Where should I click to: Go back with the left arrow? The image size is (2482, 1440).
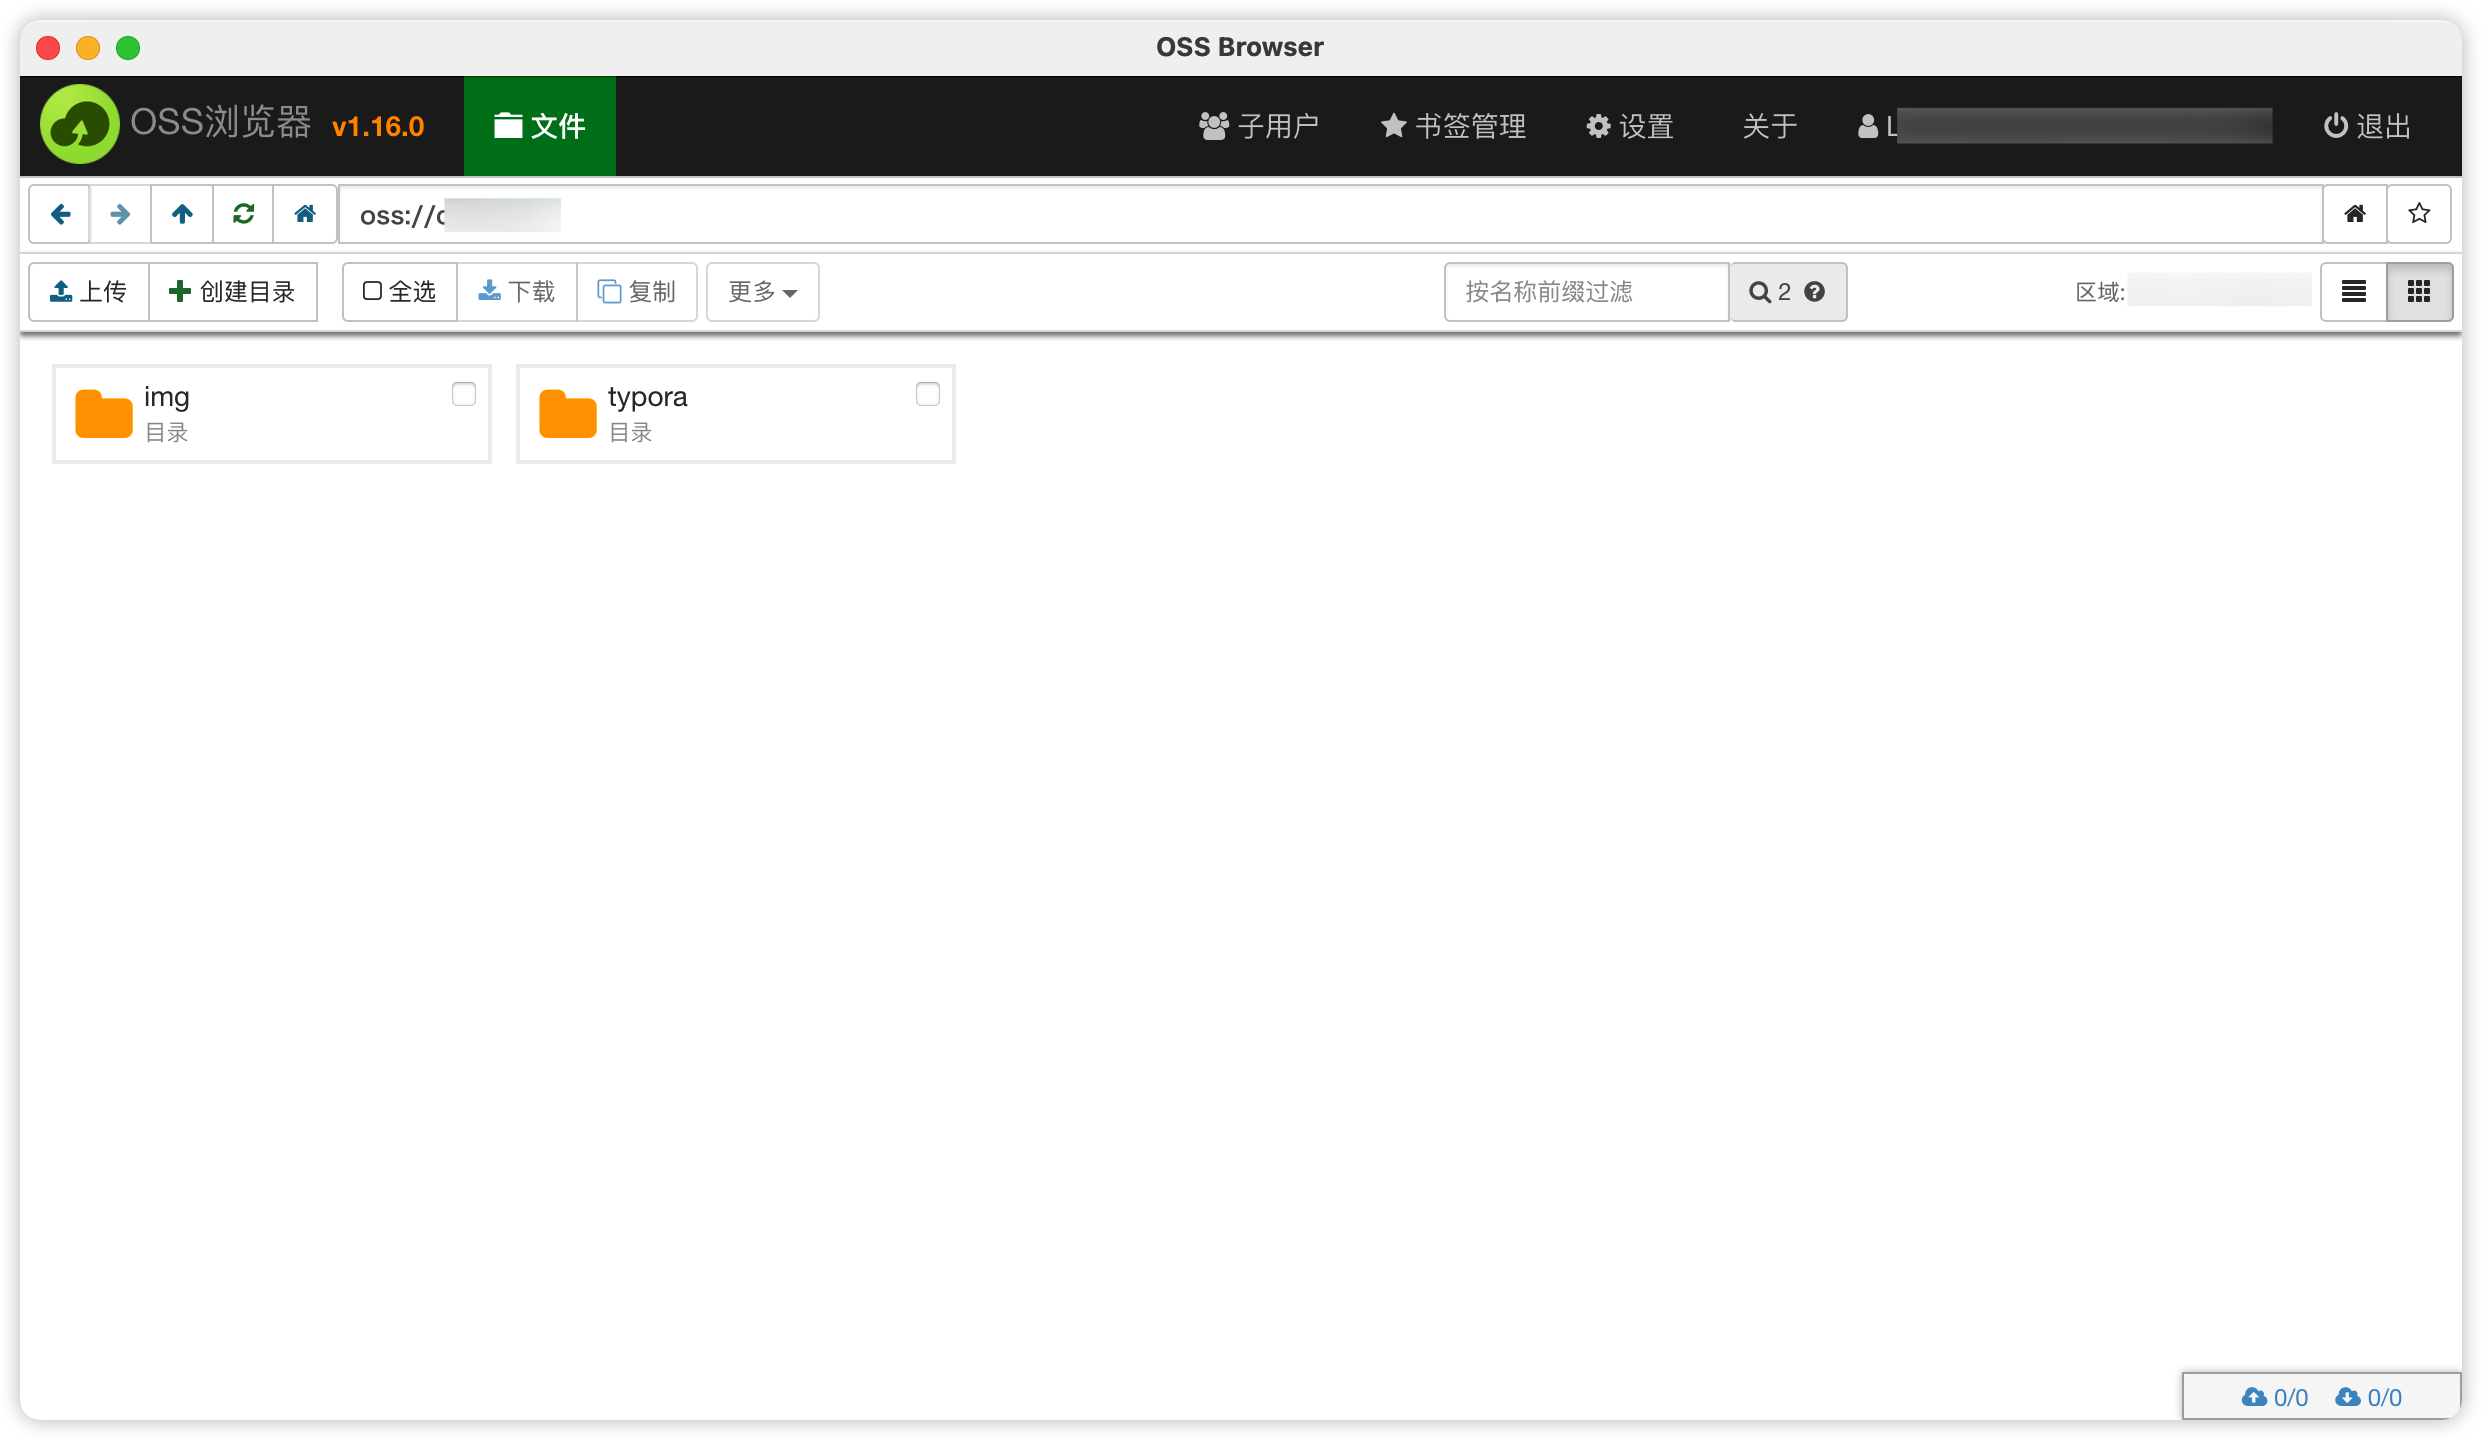point(60,214)
